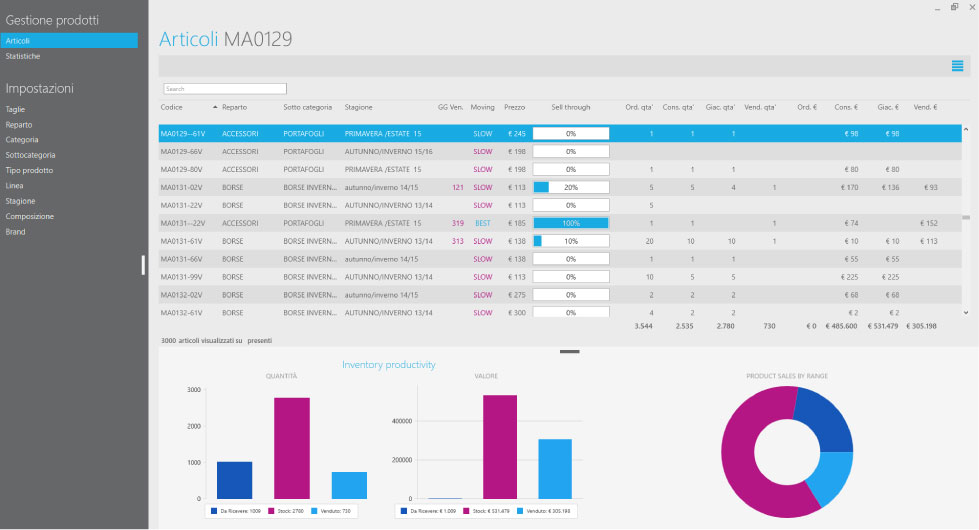Screen dimensions: 979x530
Task: Click the Codice column sort arrow
Action: click(x=215, y=107)
